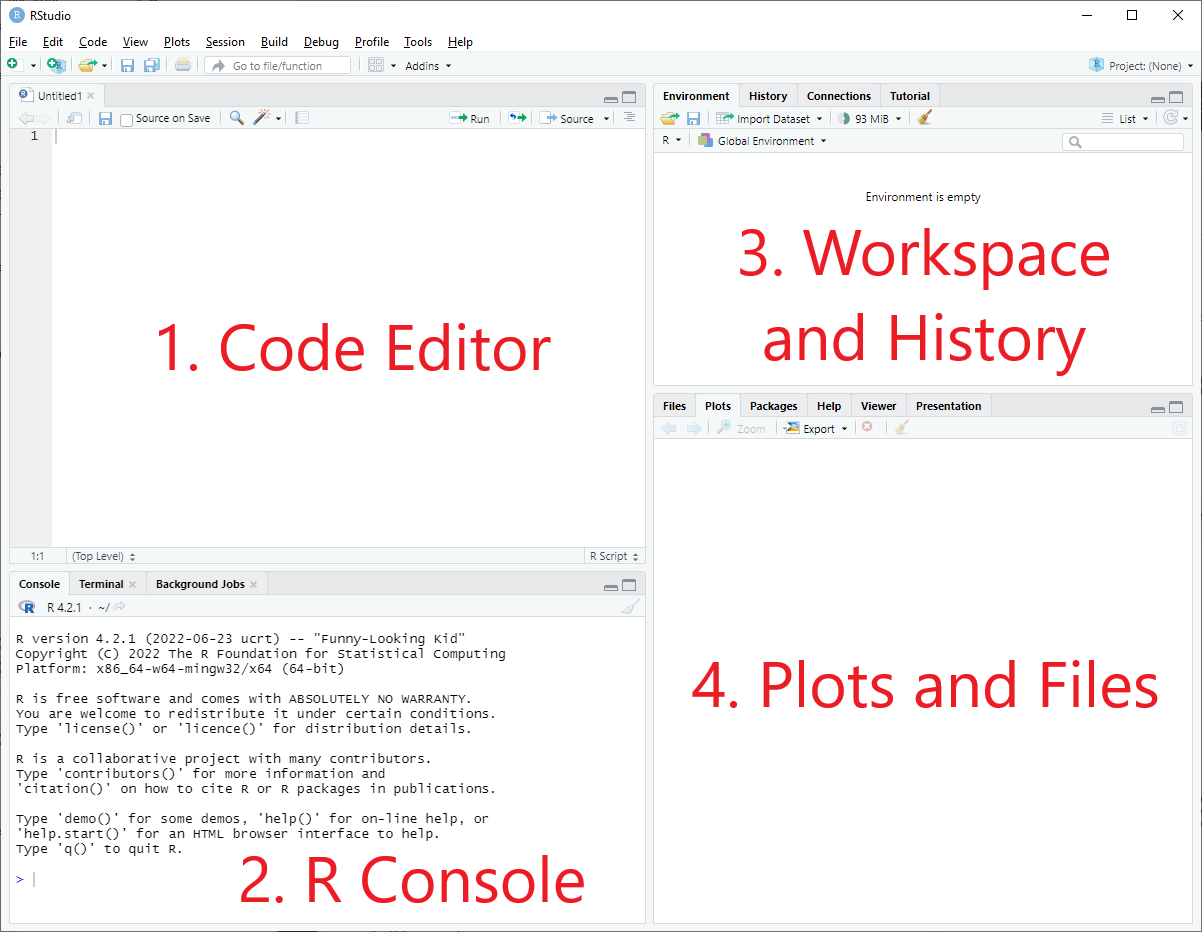Click the find/replace magnifier icon in editor

tap(236, 118)
